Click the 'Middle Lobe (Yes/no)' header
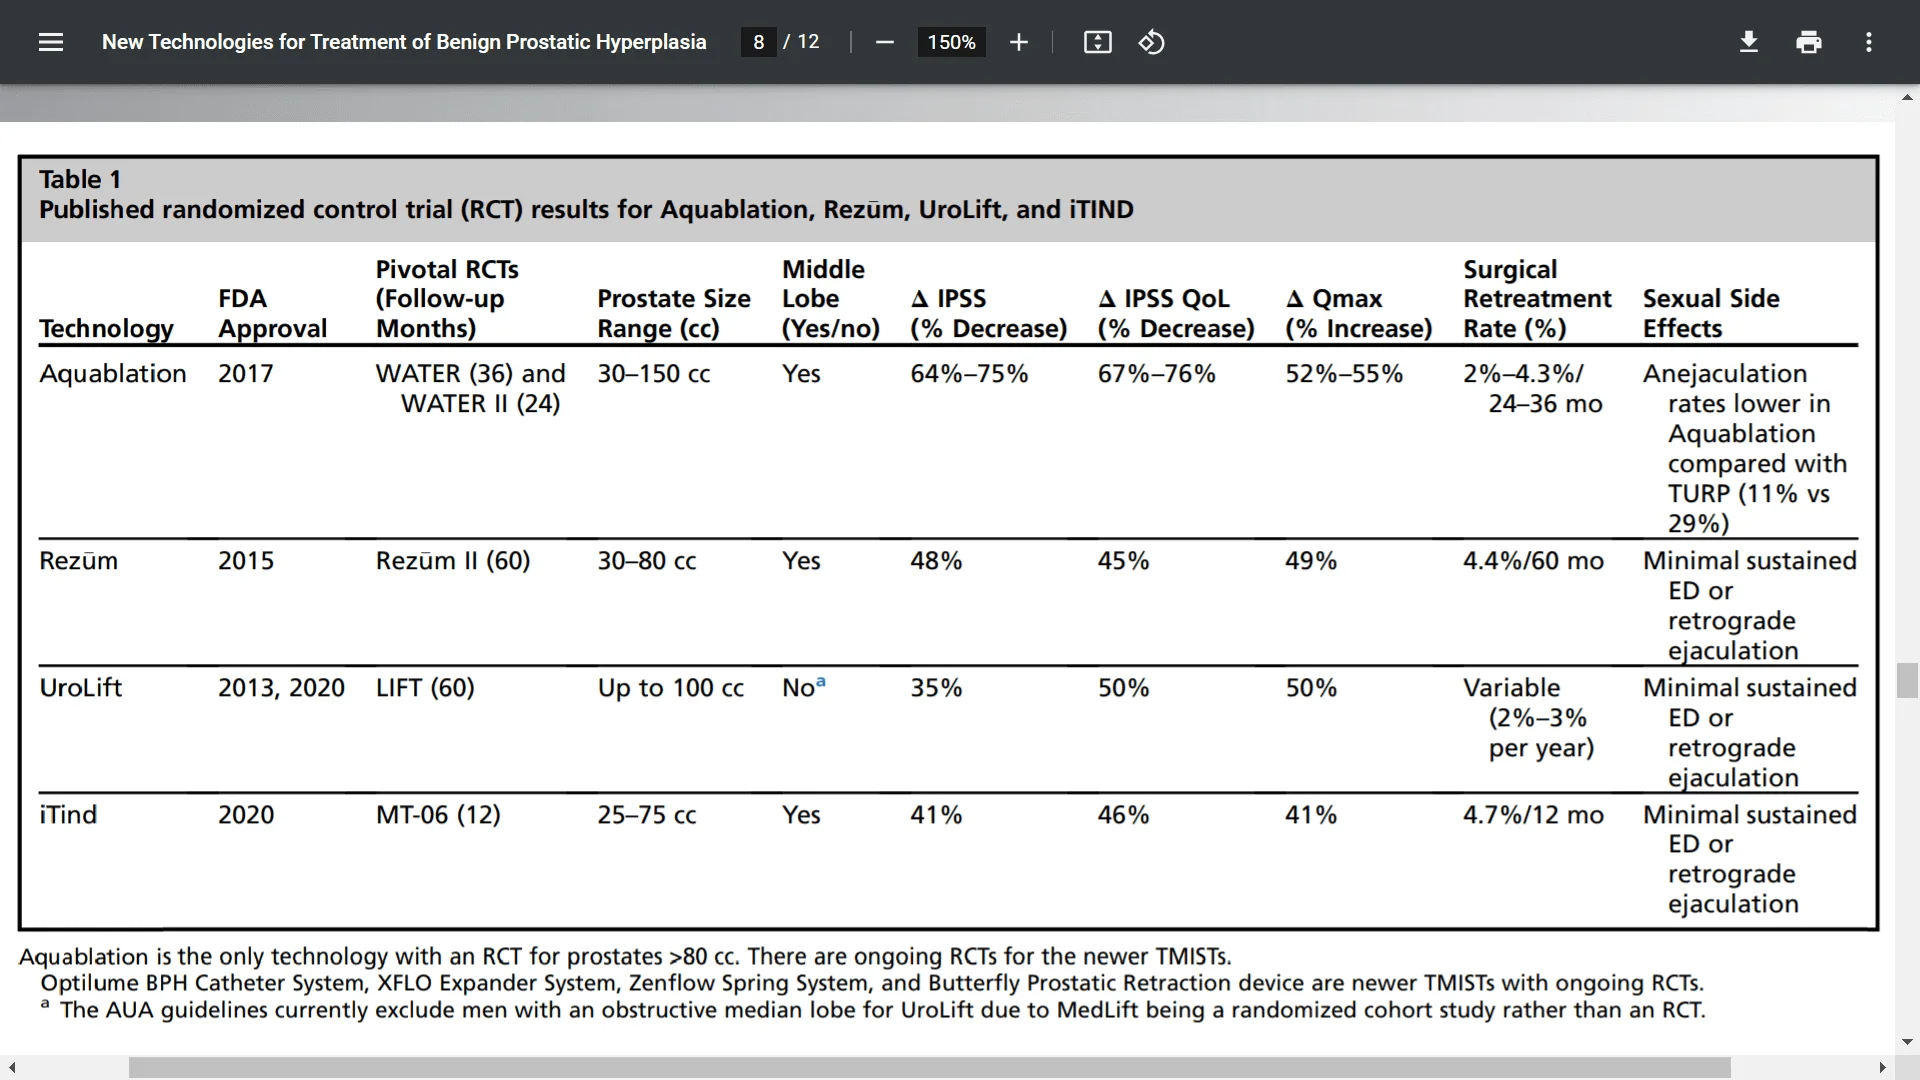Viewport: 1920px width, 1080px height. pyautogui.click(x=831, y=298)
